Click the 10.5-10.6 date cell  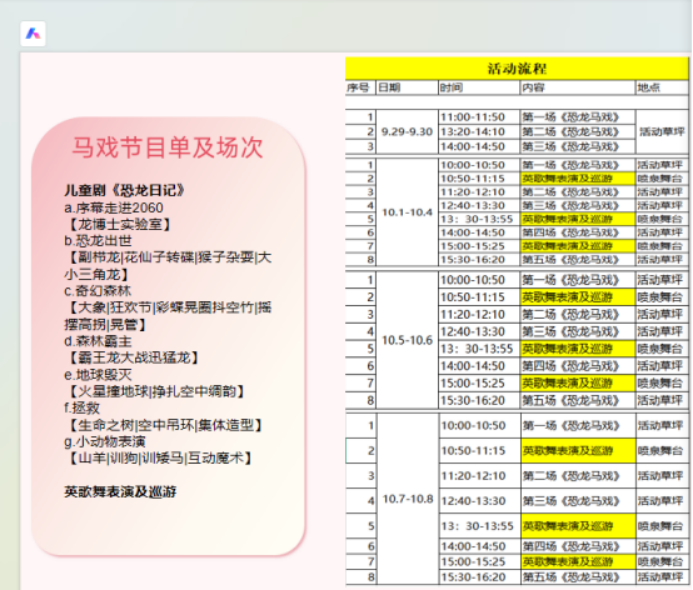407,340
